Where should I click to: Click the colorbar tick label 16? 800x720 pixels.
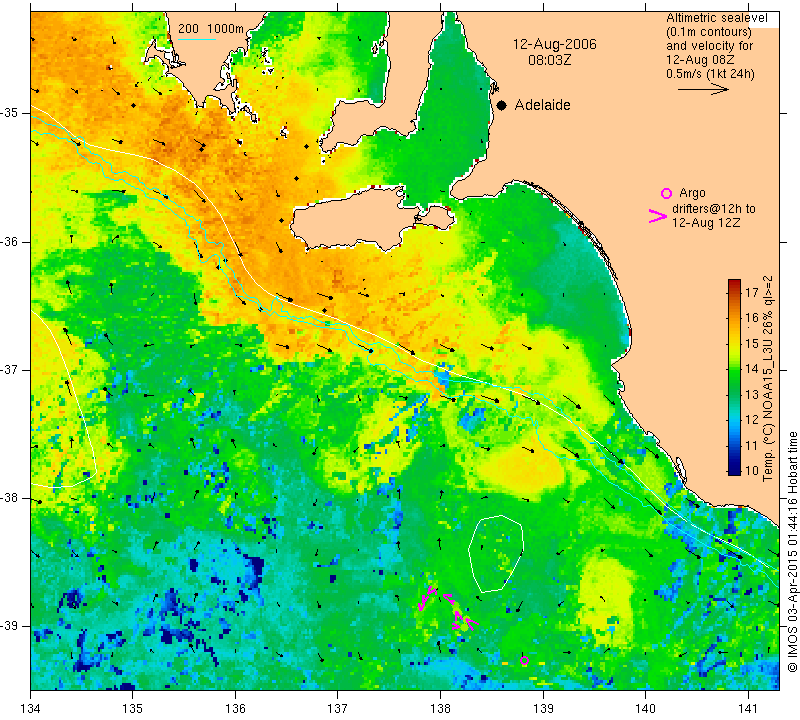tap(752, 318)
